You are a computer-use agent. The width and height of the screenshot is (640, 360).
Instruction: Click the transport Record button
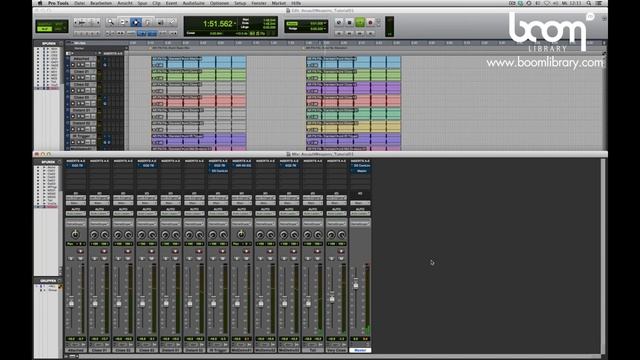(370, 22)
